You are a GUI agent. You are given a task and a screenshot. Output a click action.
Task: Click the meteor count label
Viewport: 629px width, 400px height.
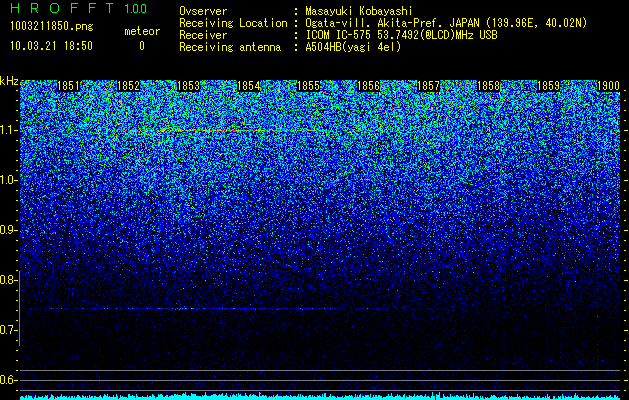pos(142,31)
